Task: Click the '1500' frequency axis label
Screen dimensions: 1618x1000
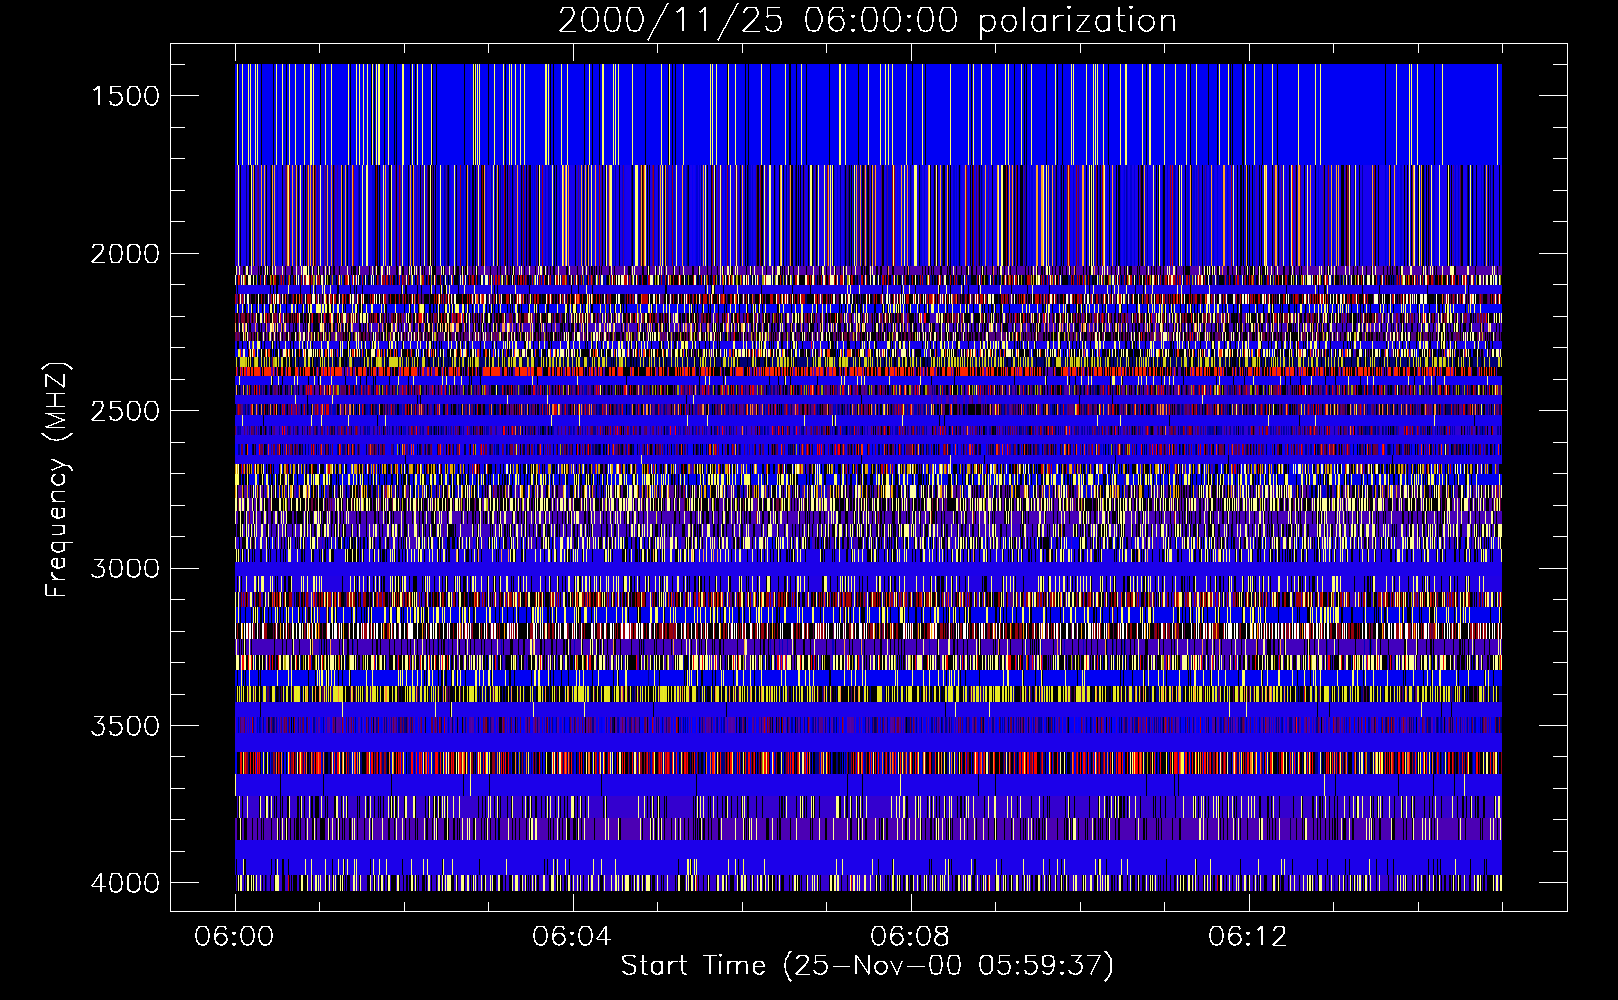Action: [x=125, y=96]
